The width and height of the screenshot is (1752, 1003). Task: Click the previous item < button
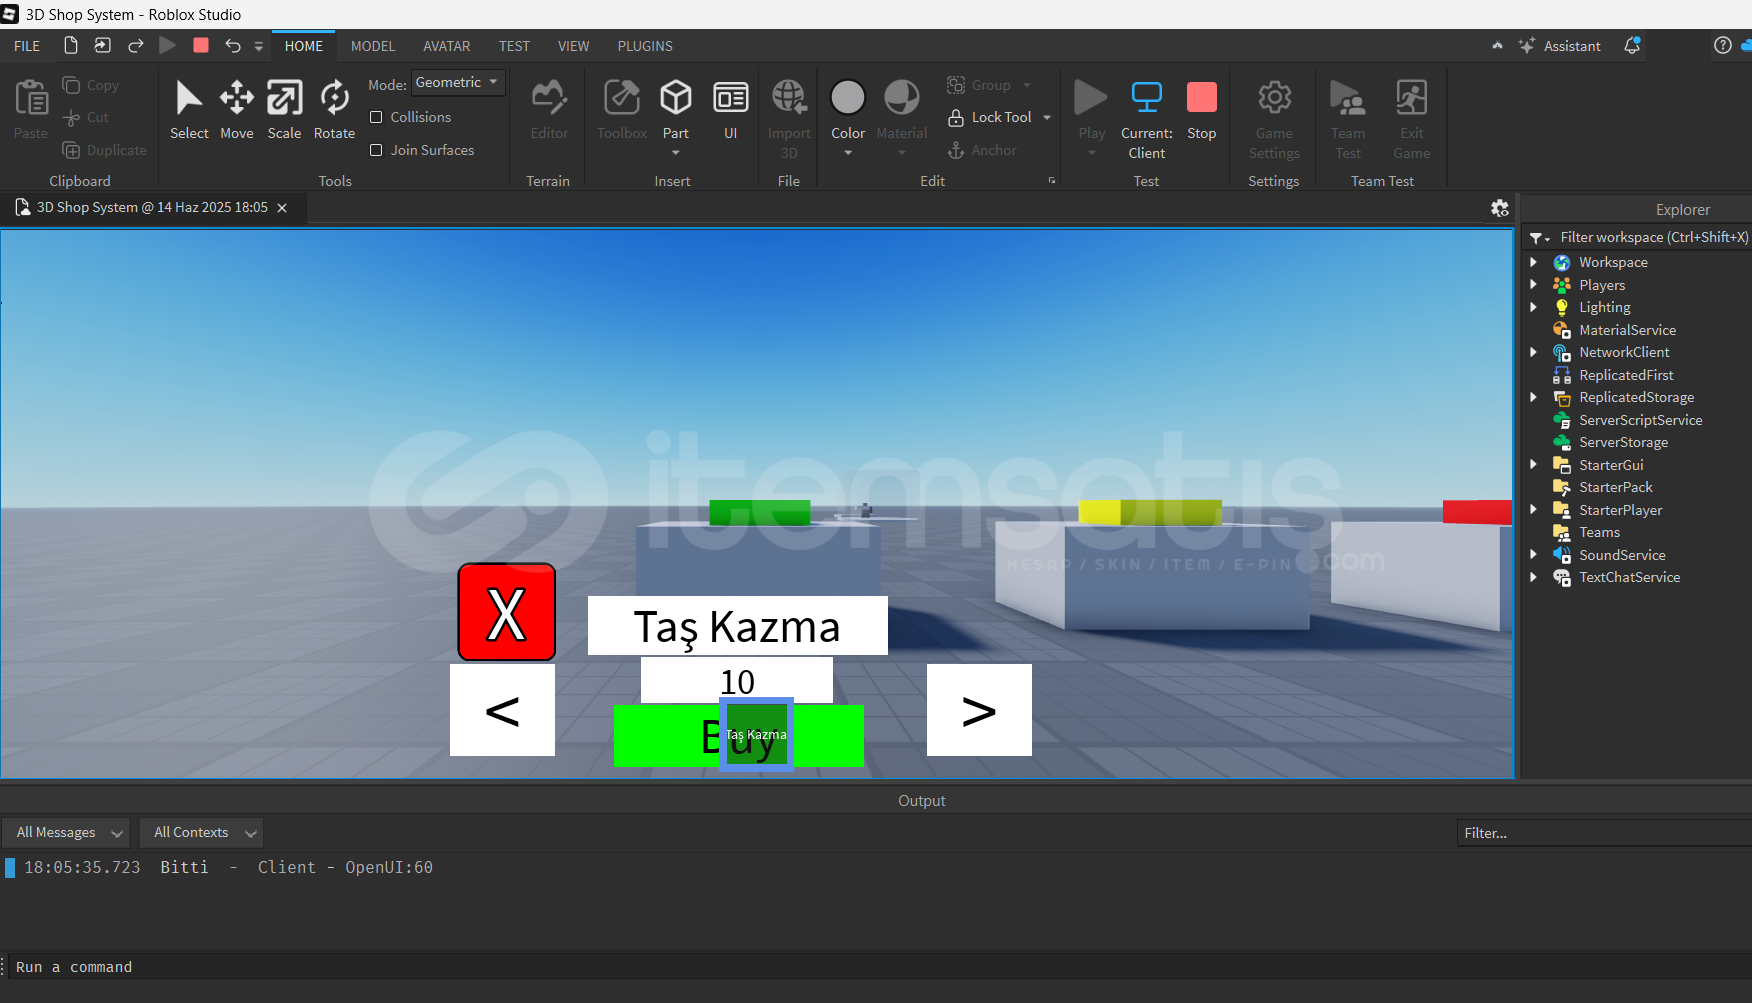pos(502,710)
